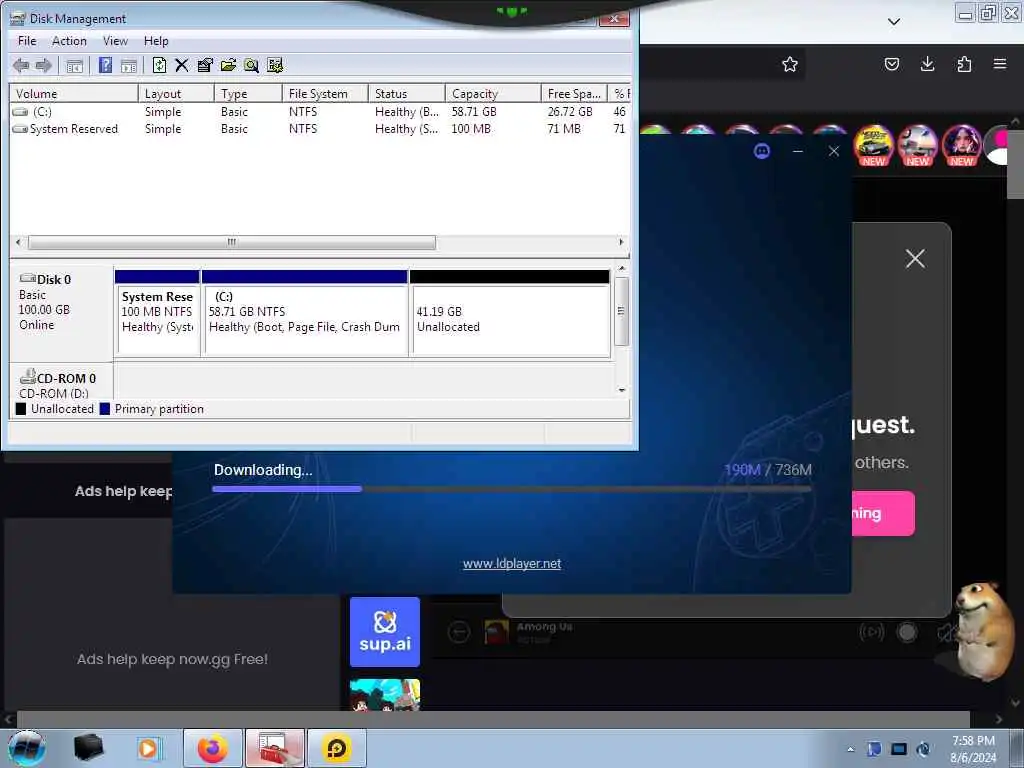Switch to Firefox on the taskbar
Viewport: 1024px width, 768px height.
click(x=213, y=748)
